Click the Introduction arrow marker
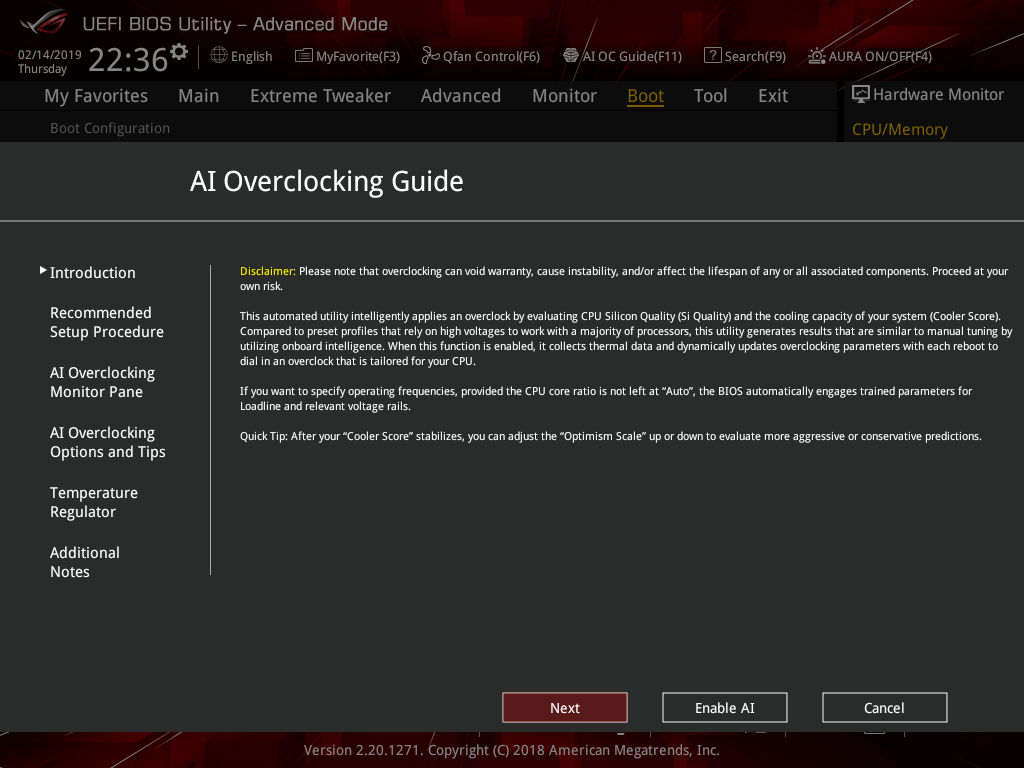This screenshot has width=1024, height=768. [x=43, y=270]
